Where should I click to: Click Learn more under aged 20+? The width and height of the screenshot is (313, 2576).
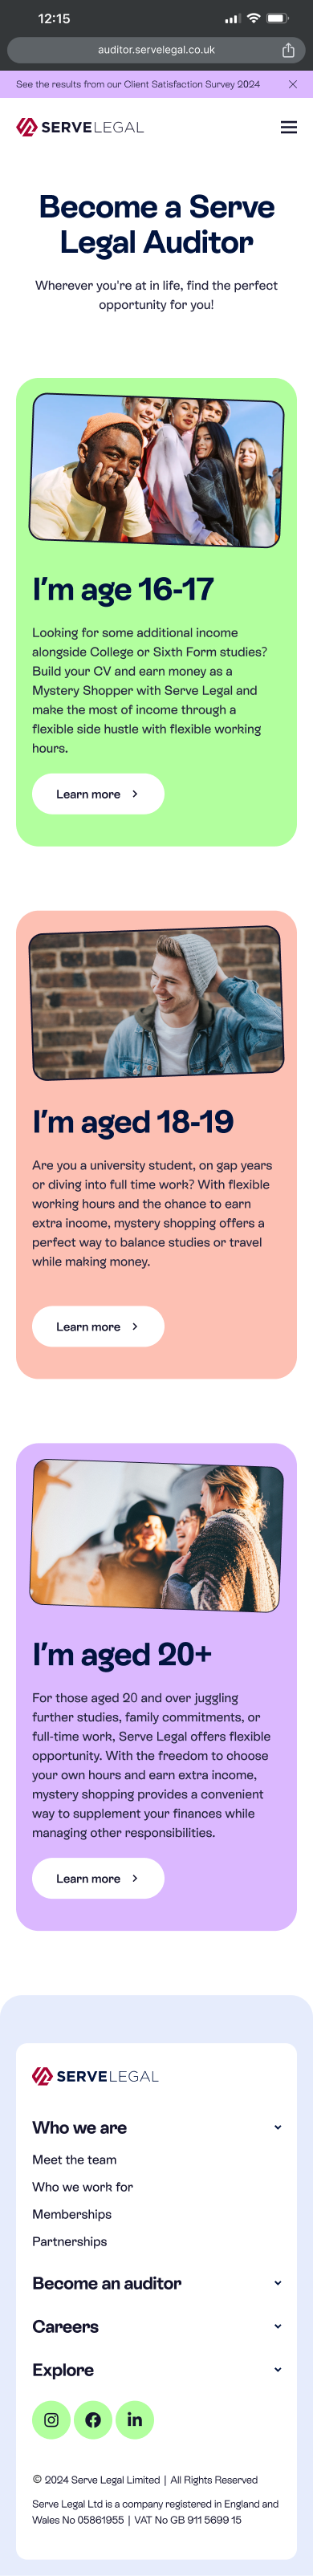(98, 1878)
